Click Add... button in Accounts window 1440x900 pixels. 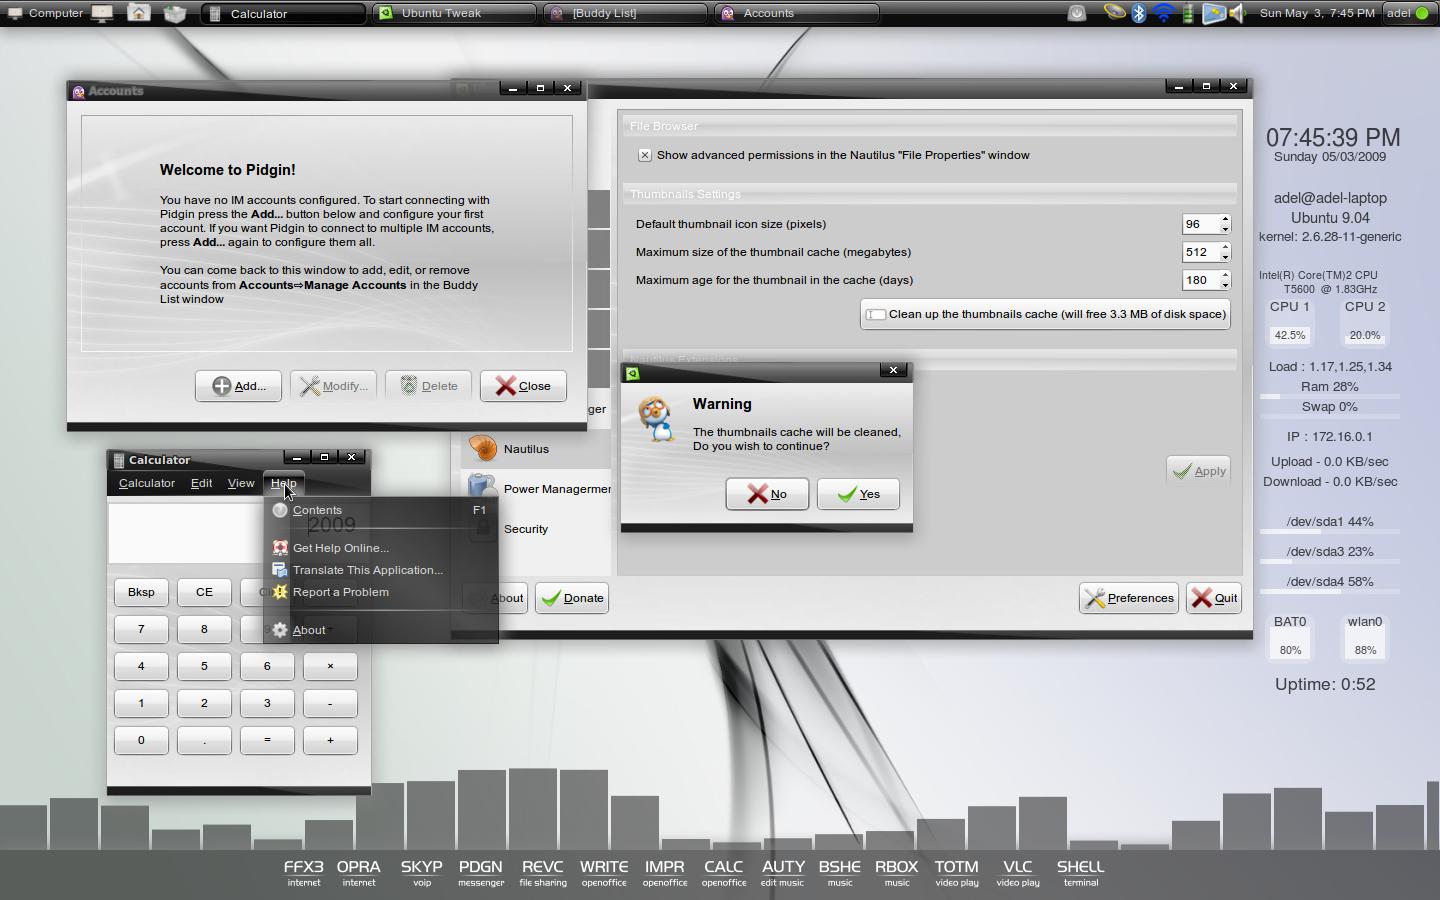(238, 386)
